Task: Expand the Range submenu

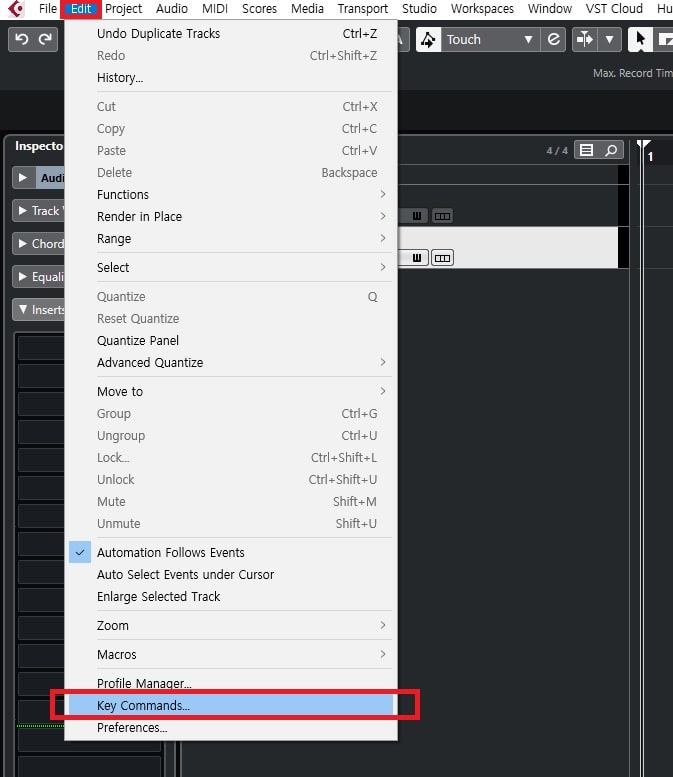Action: 231,238
